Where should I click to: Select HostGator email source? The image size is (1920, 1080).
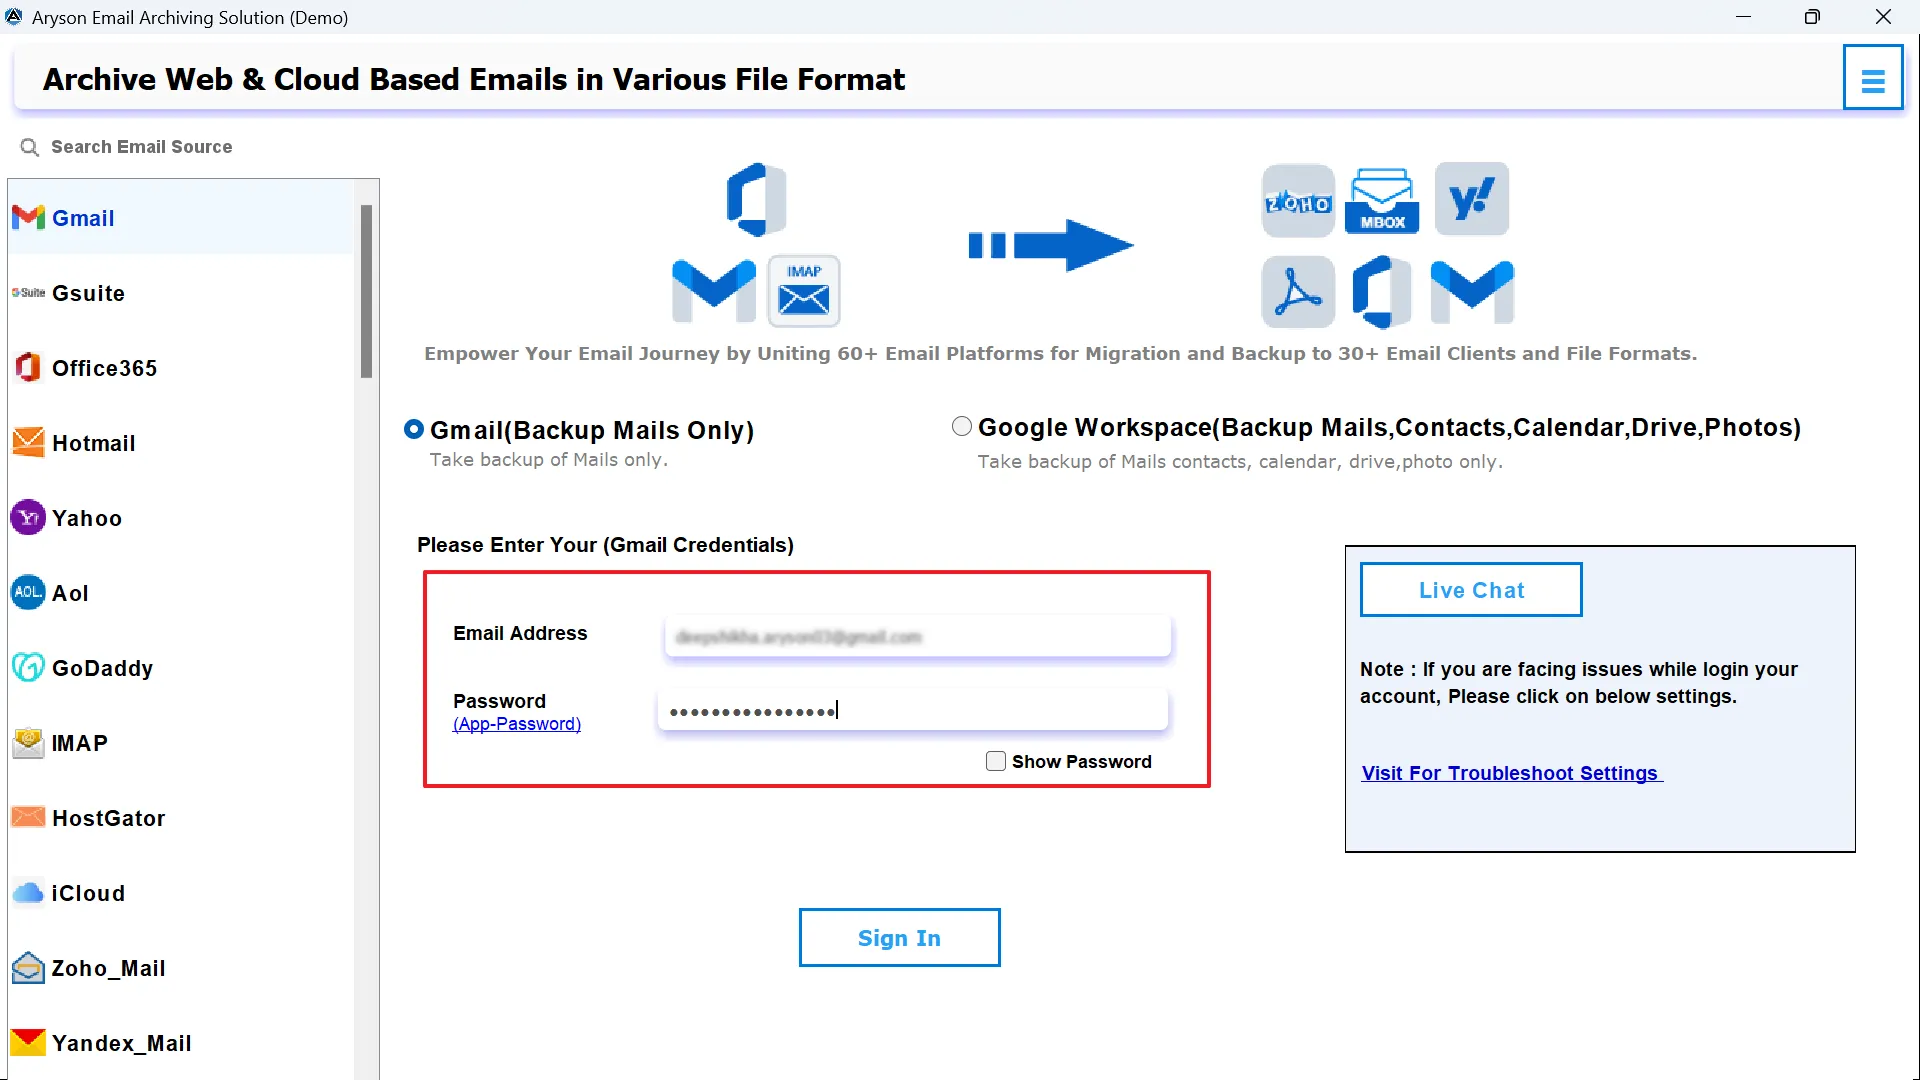(182, 817)
